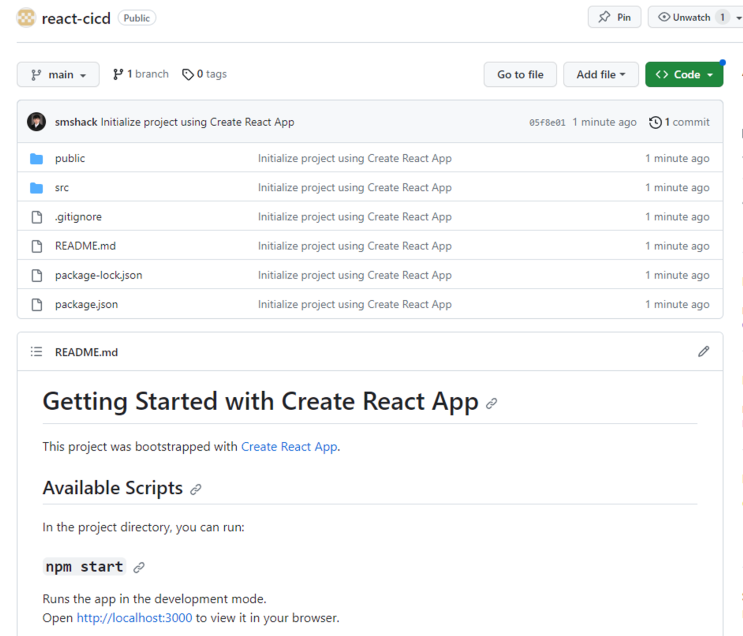Click the tag icon beside 0 tags
743x636 pixels.
188,74
